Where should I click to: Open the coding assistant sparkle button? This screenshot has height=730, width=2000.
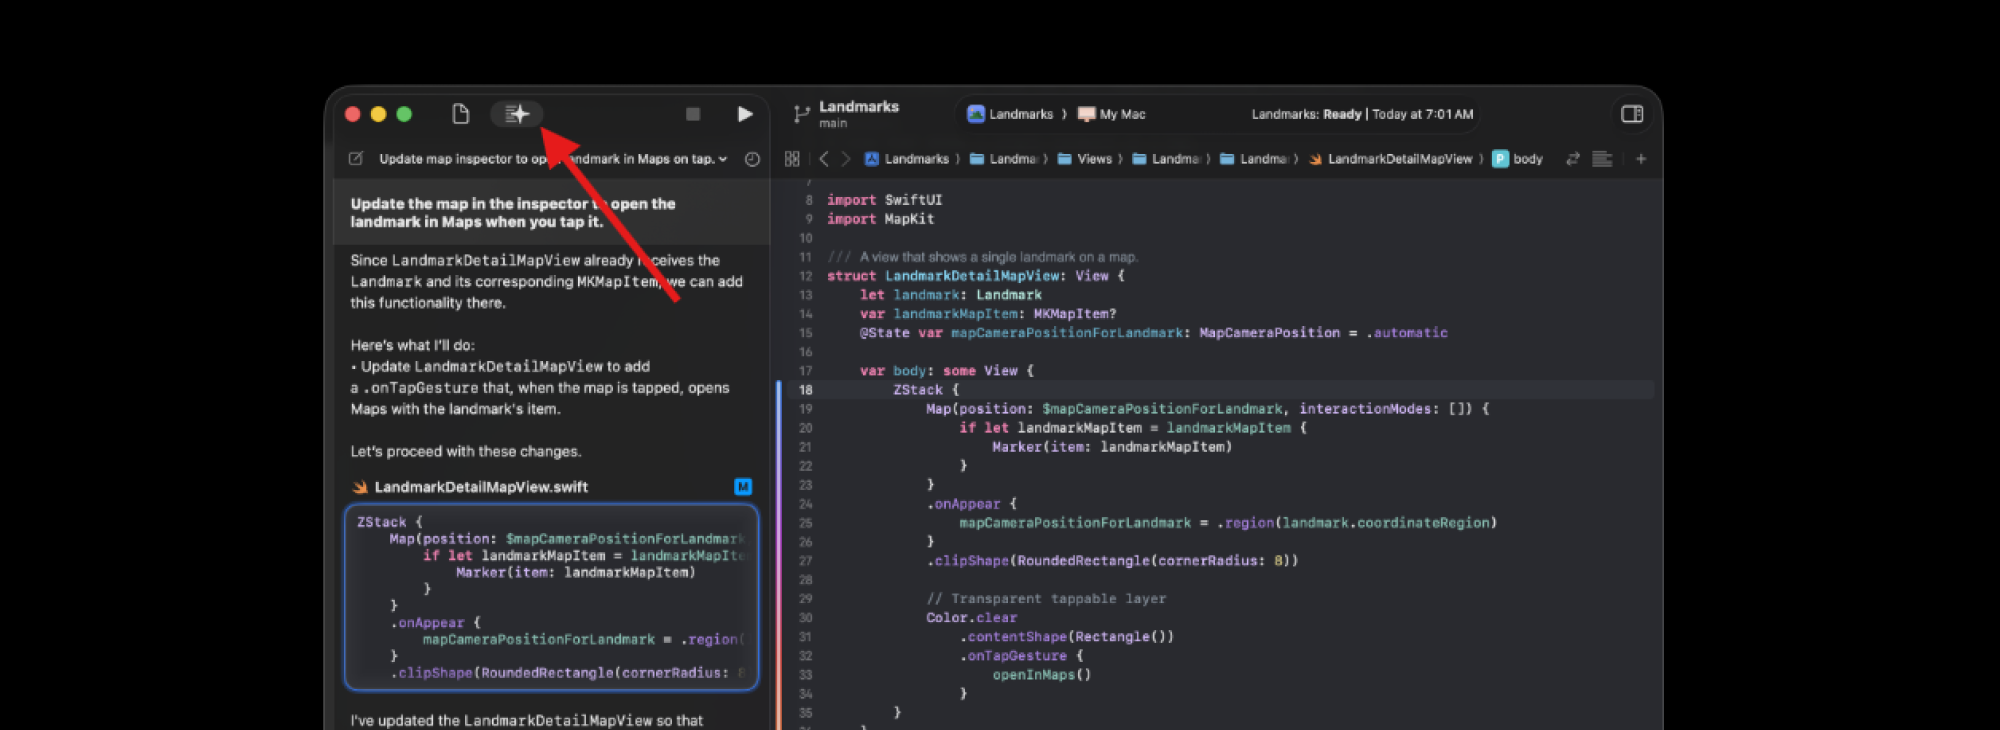click(x=516, y=114)
